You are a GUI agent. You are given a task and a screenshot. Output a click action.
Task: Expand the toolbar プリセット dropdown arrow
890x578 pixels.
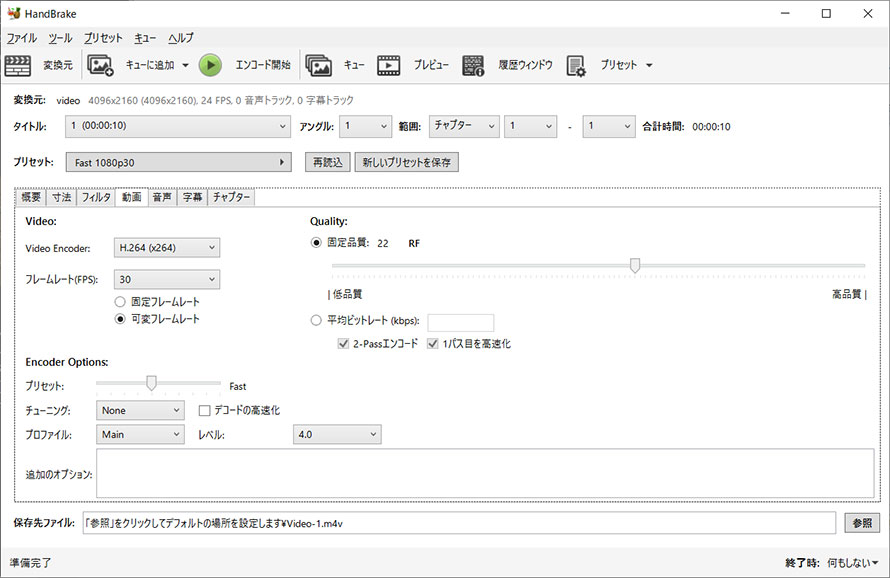[x=649, y=65]
